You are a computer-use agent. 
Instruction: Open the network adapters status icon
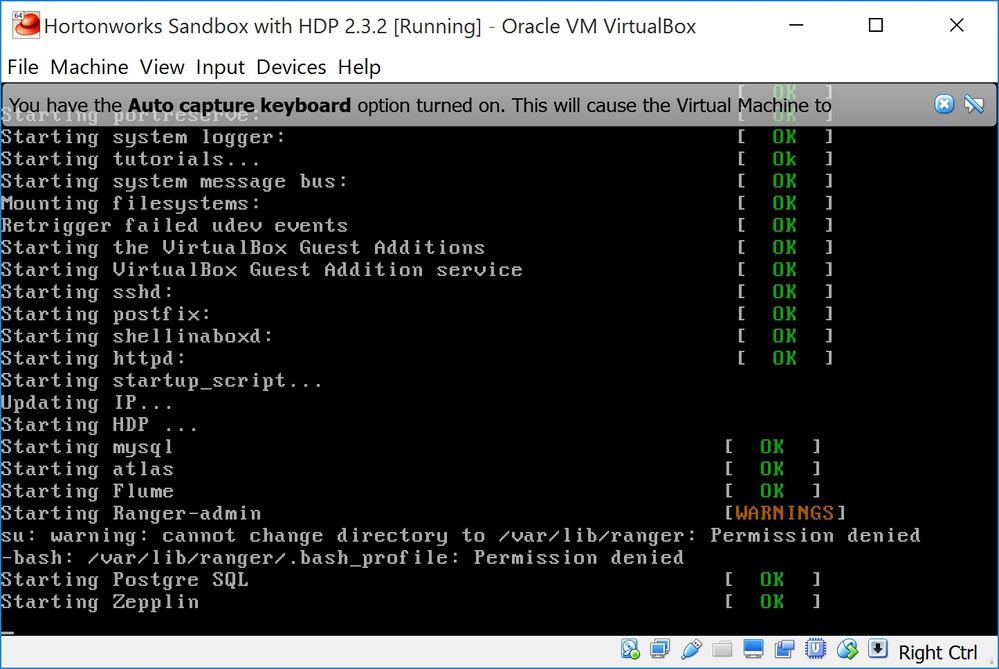coord(660,649)
